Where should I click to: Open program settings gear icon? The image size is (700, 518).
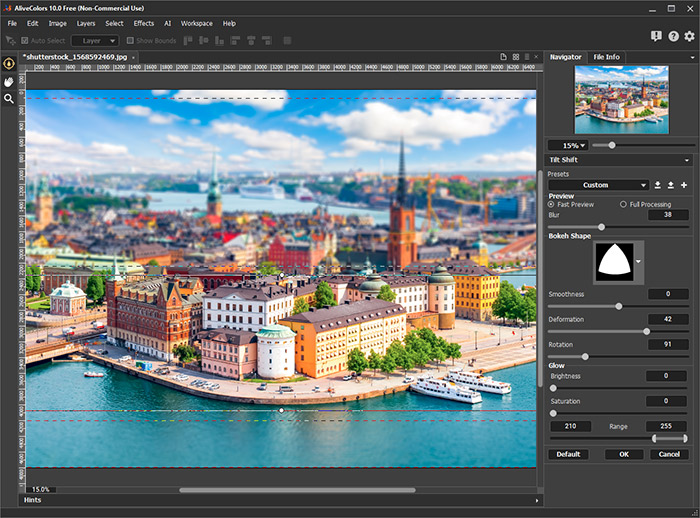(x=689, y=37)
